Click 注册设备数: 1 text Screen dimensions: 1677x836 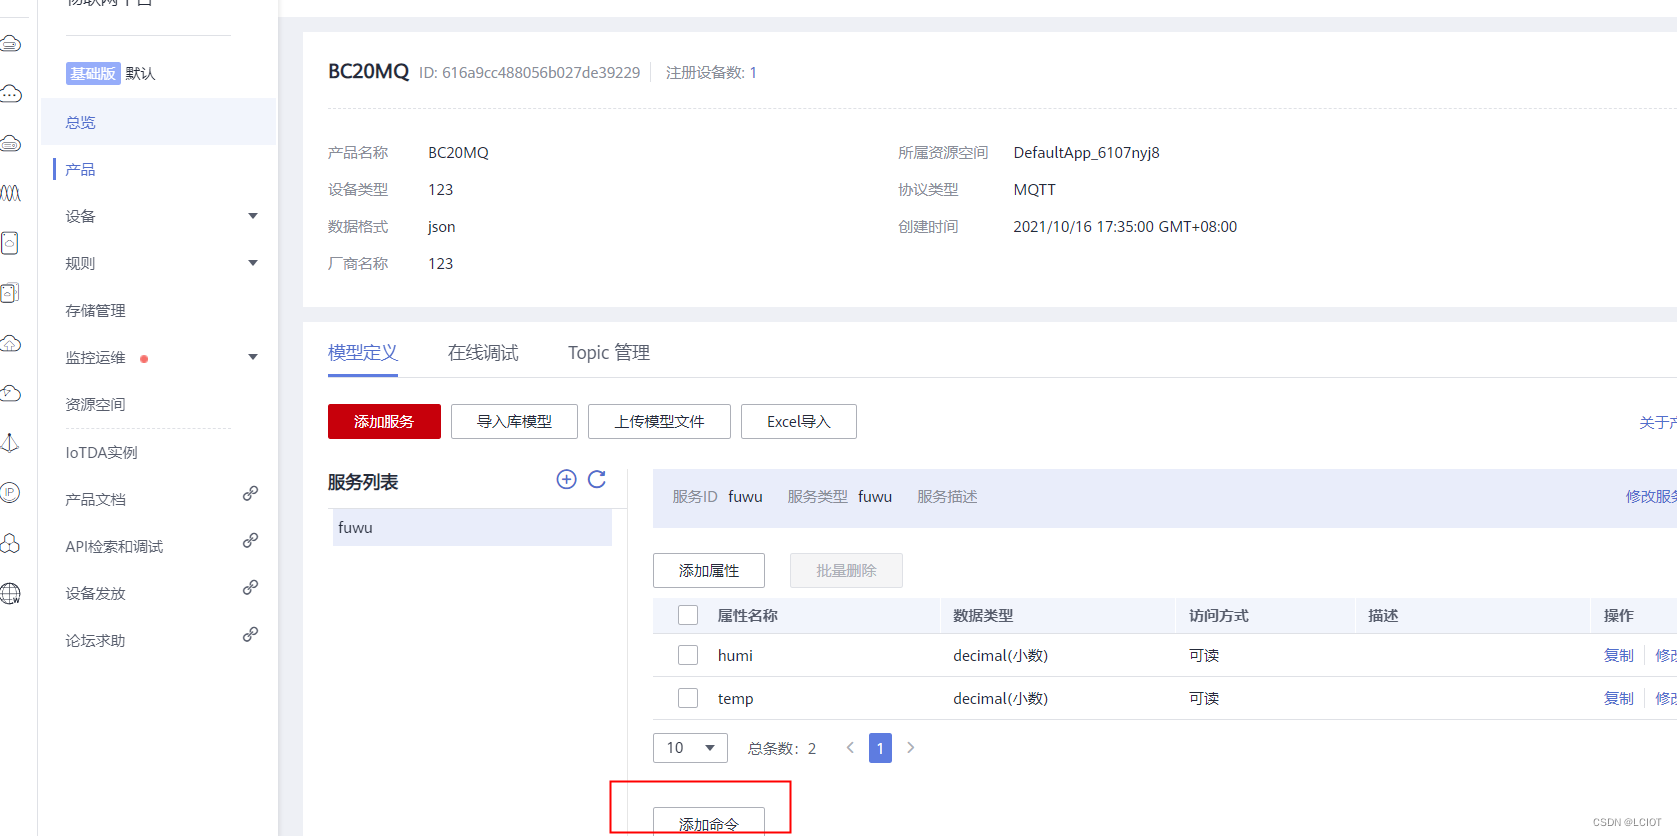712,73
